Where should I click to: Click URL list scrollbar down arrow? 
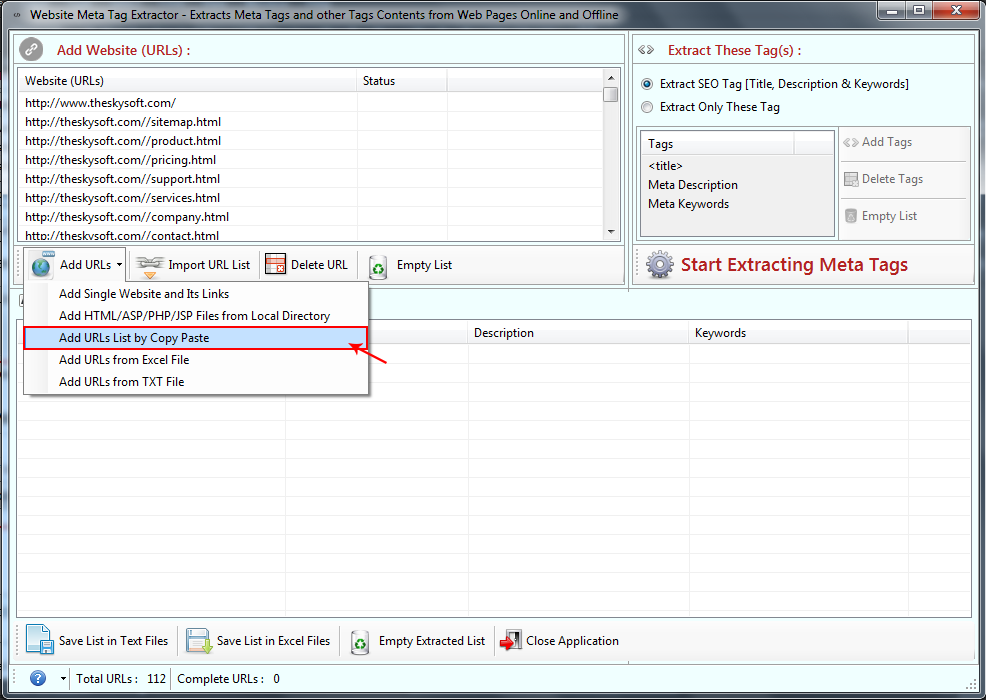pos(611,232)
